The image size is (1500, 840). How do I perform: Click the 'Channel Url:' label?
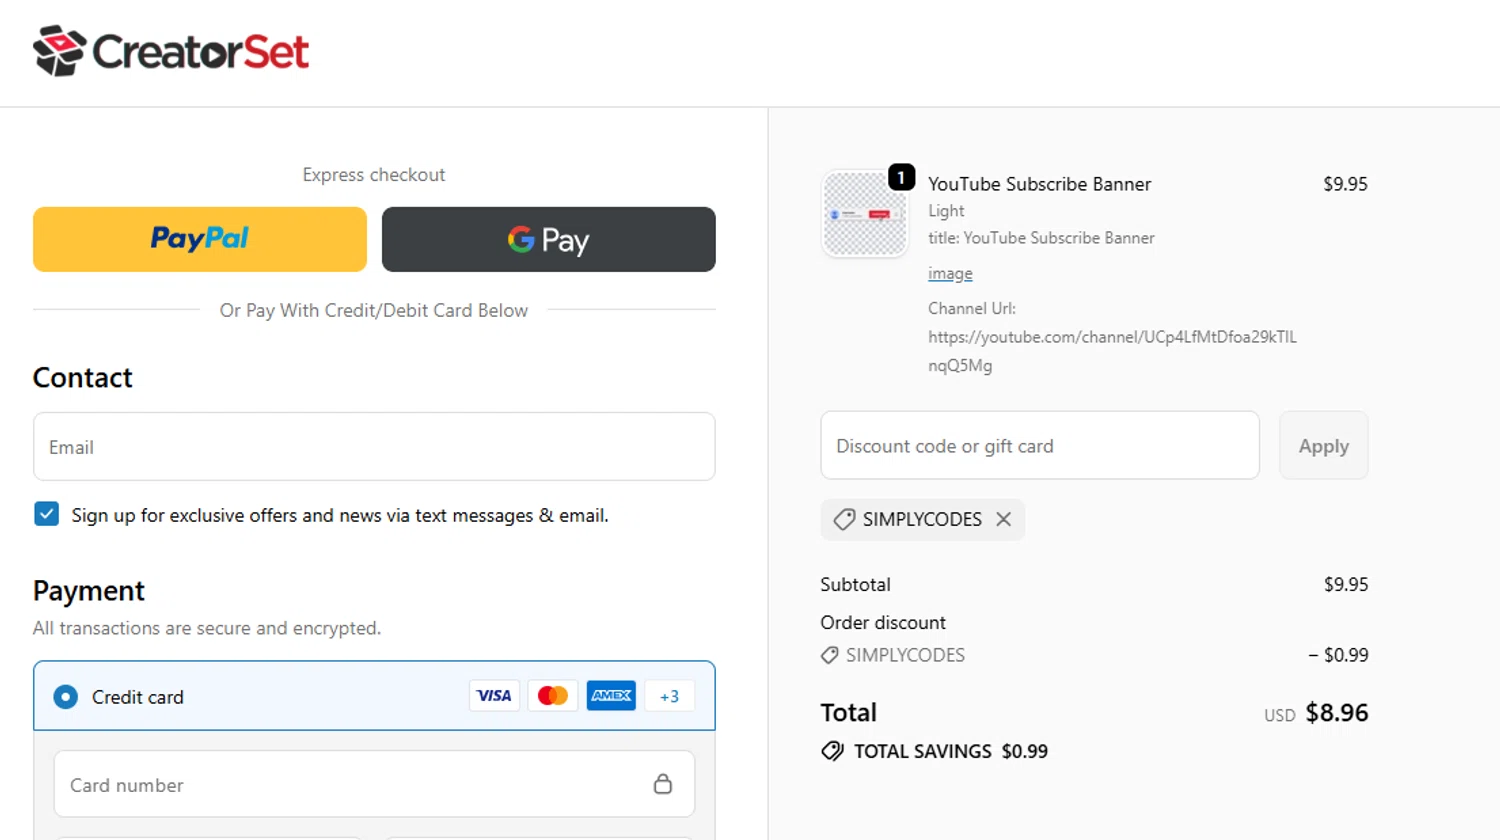pos(972,309)
